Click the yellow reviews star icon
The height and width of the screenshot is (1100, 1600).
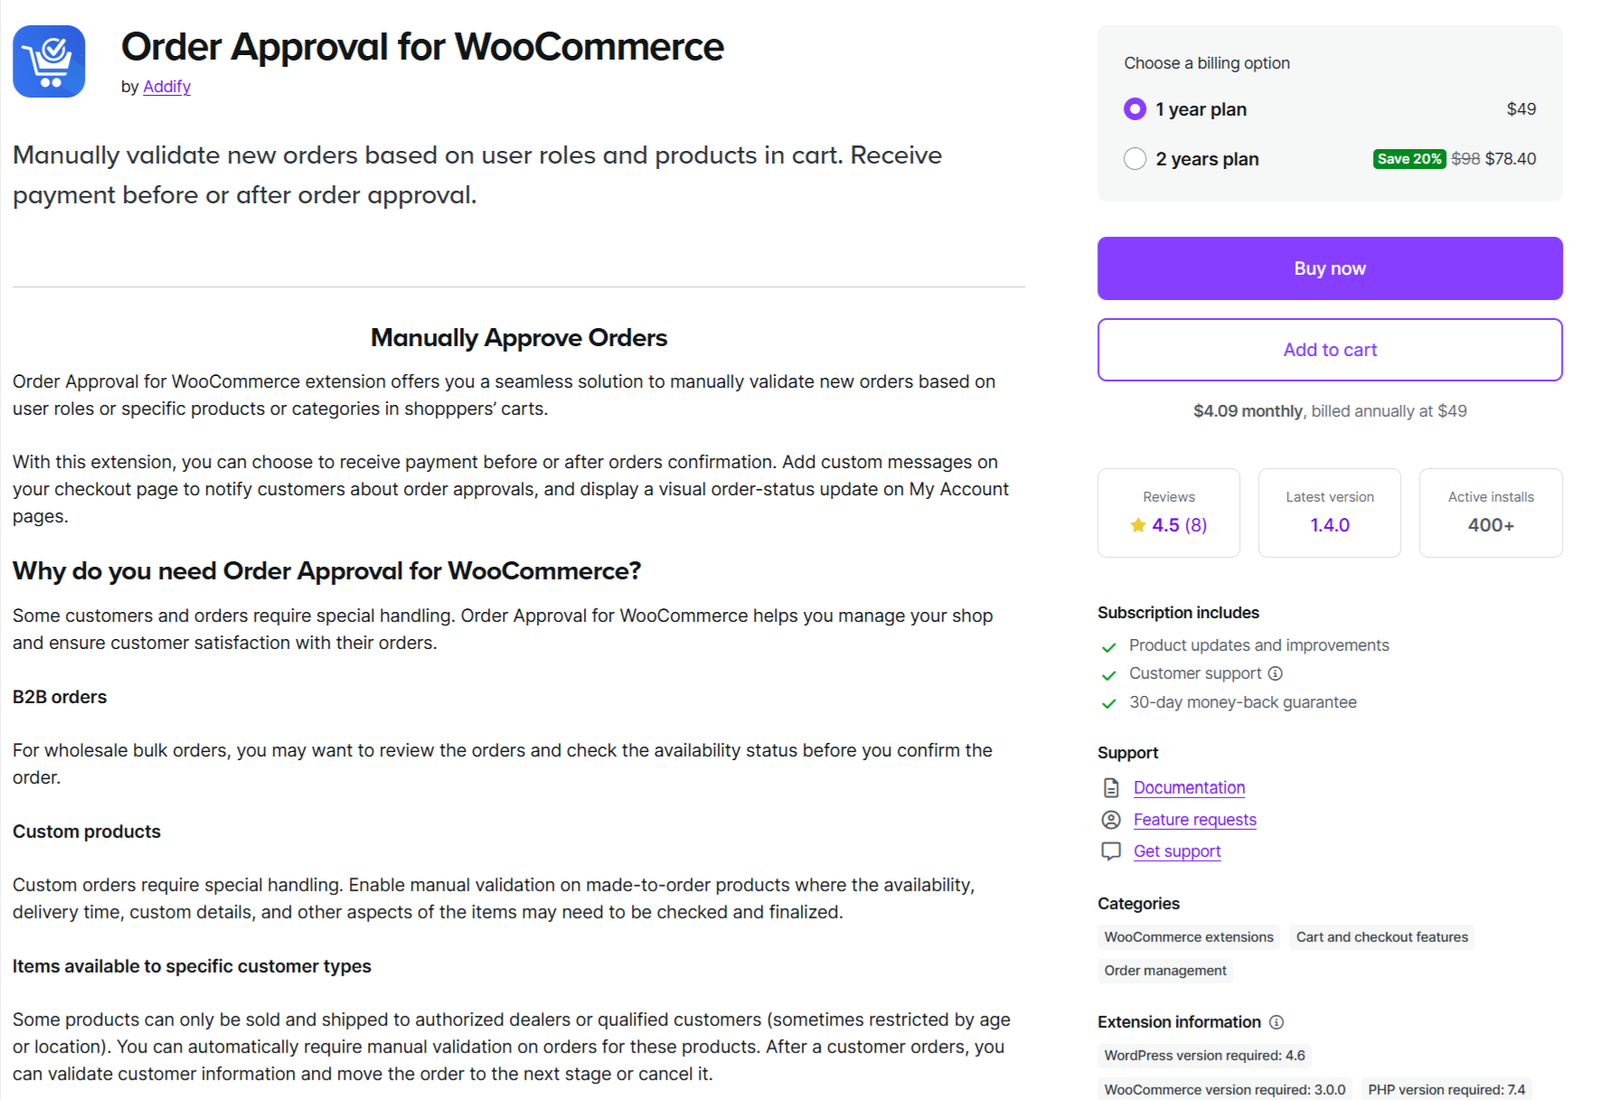click(x=1138, y=525)
